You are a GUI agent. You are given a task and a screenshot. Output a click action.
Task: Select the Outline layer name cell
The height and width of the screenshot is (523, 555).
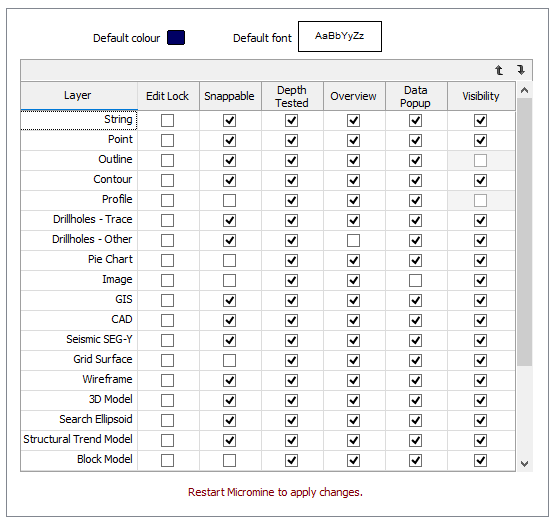click(79, 161)
